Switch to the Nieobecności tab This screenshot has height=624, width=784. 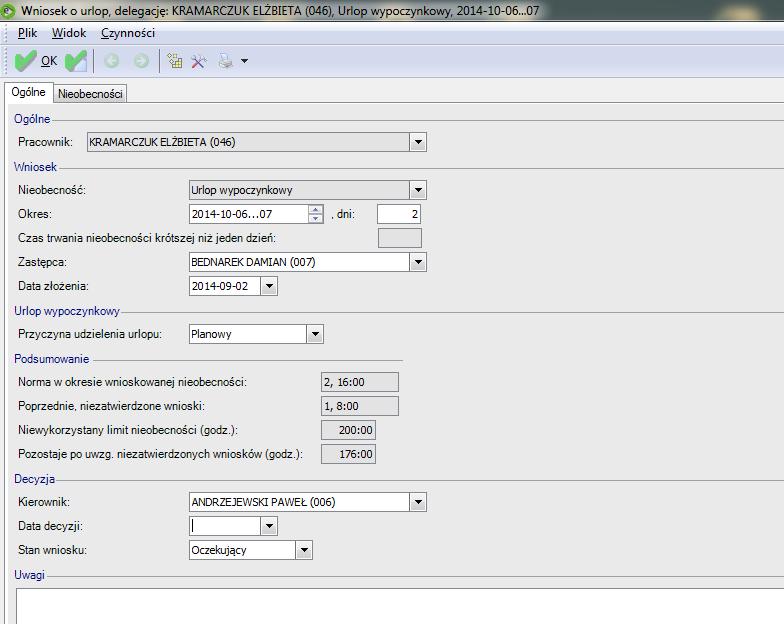90,94
